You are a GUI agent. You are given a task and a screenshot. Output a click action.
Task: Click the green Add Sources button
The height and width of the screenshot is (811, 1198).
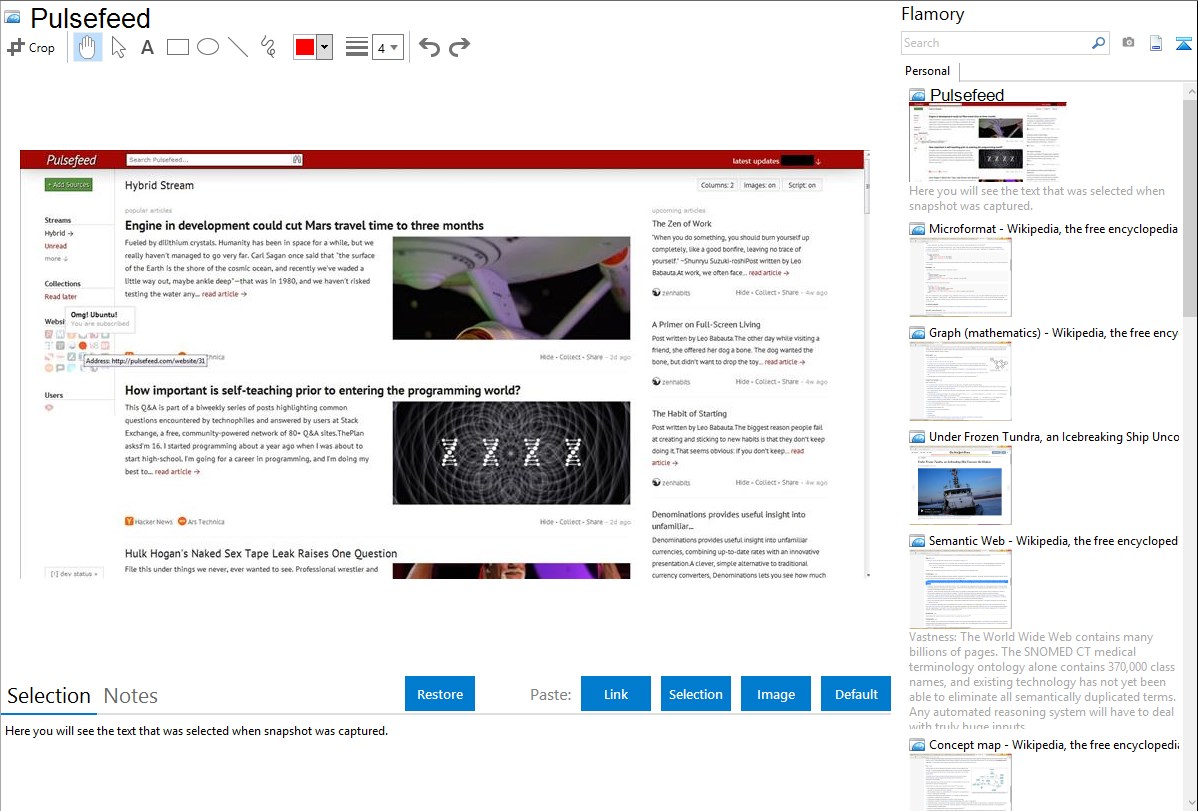click(x=69, y=184)
